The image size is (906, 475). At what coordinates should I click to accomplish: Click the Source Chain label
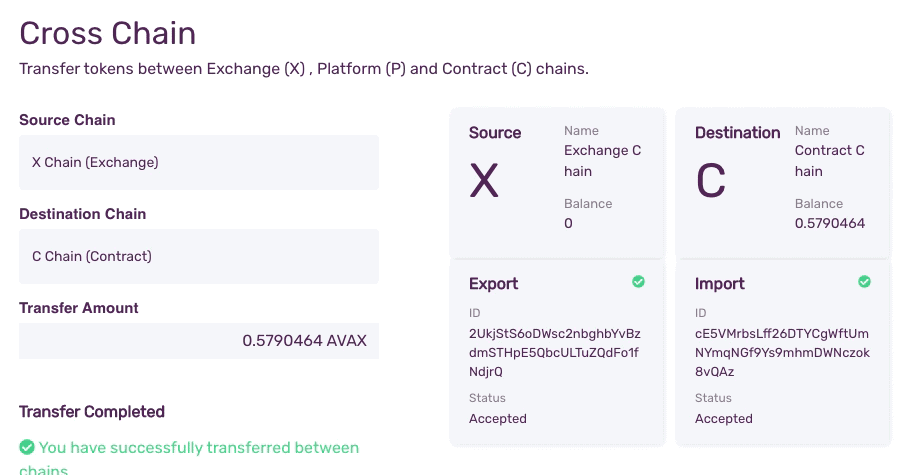67,120
